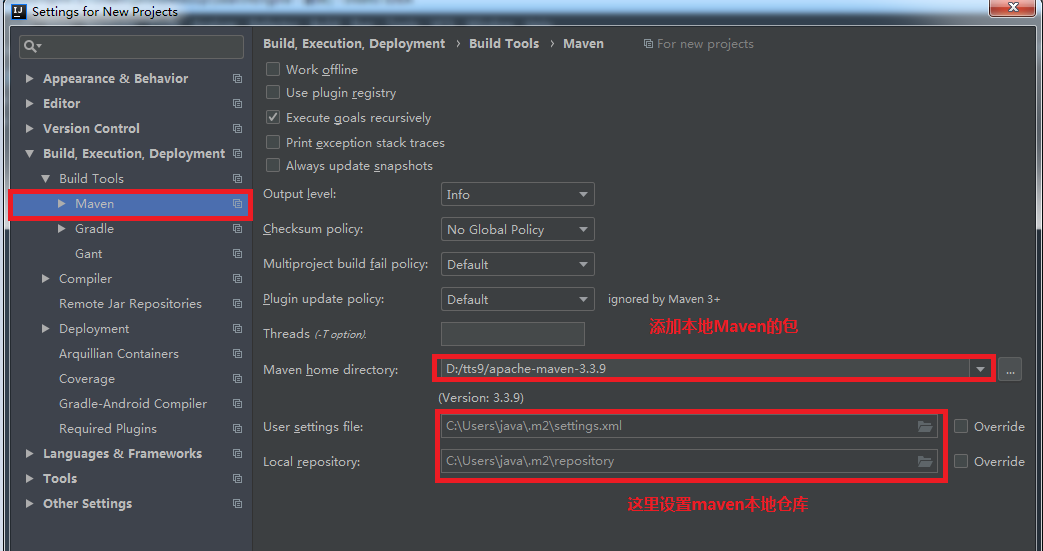Check Override for User settings file
Screen dimensions: 1043x551
961,427
